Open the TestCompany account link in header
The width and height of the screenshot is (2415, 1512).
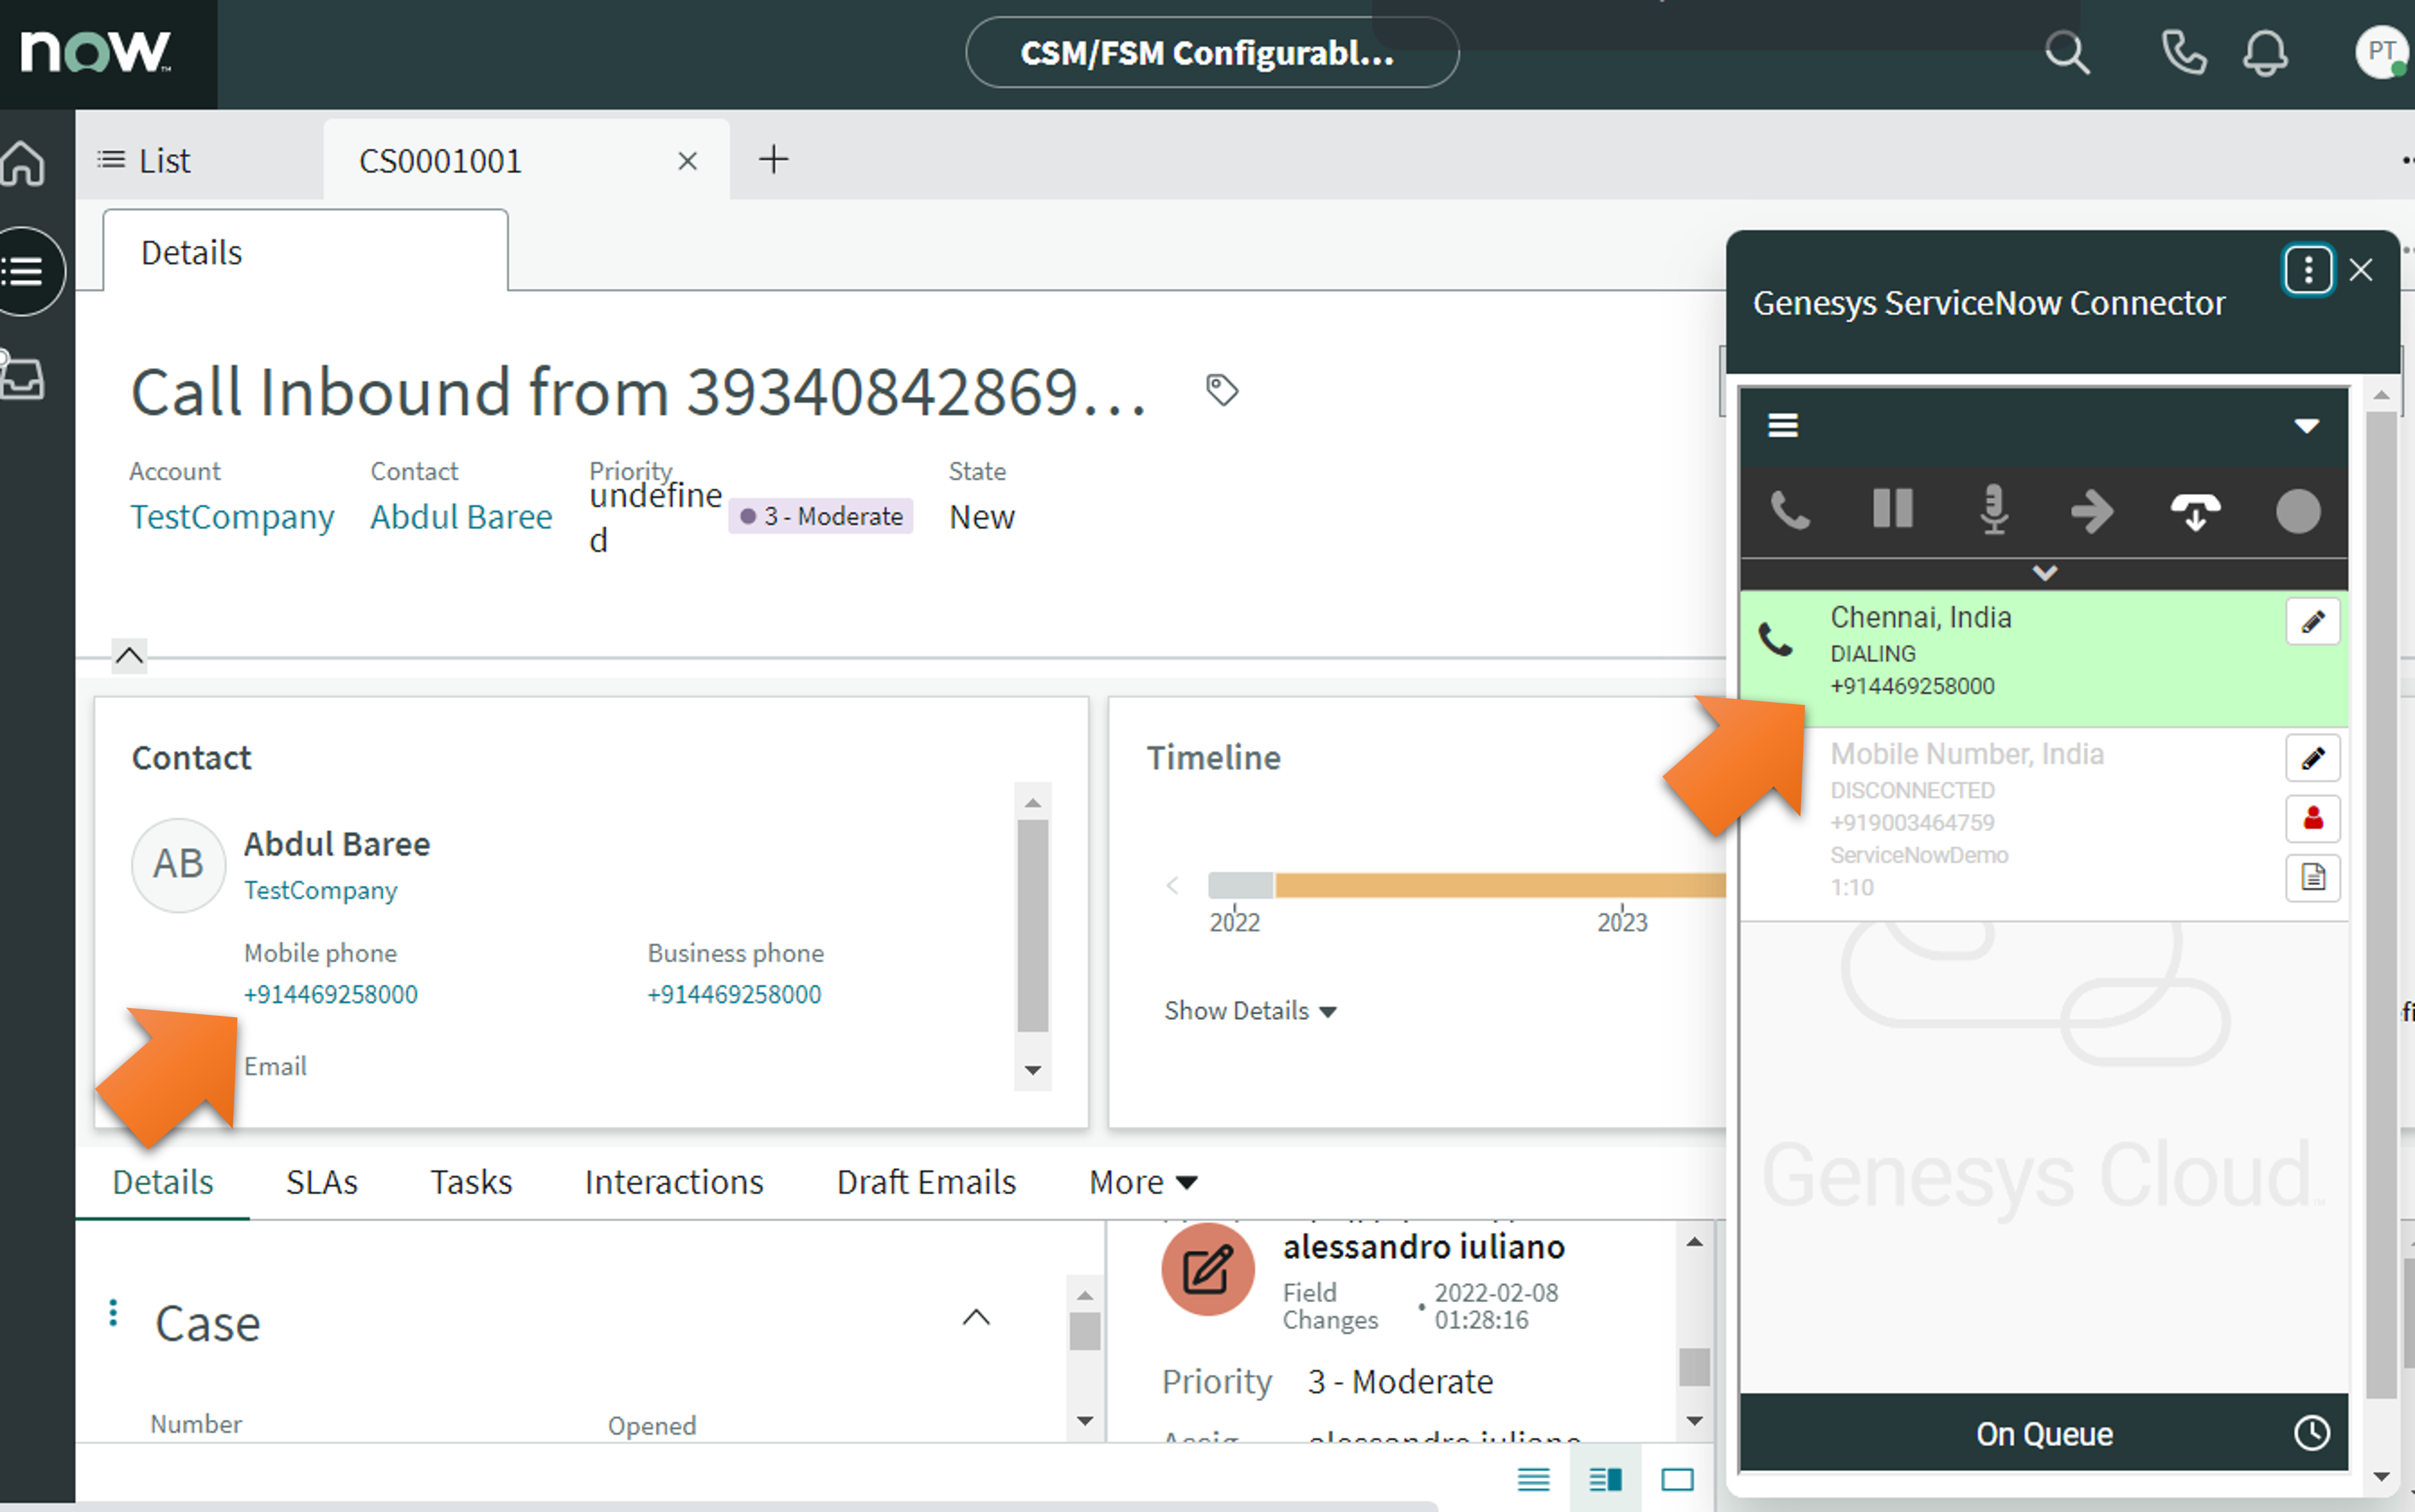click(x=232, y=517)
